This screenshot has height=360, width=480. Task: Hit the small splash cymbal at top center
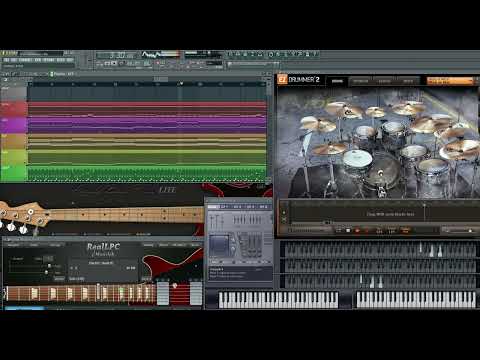[376, 112]
